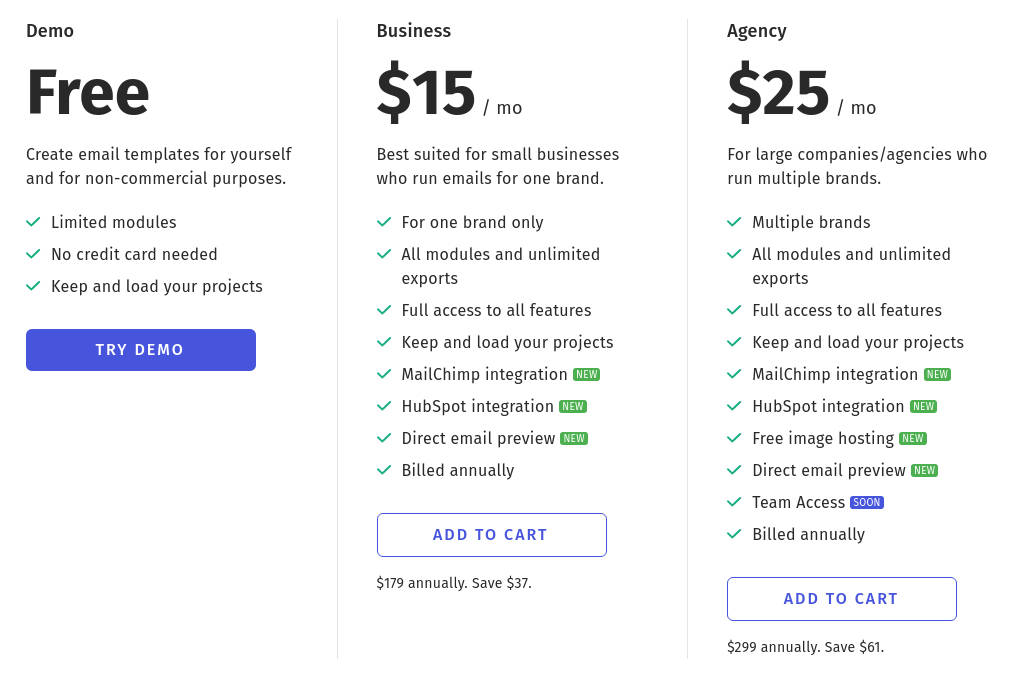Click checkmark beside For one brand only
This screenshot has height=674, width=1011.
[x=384, y=222]
